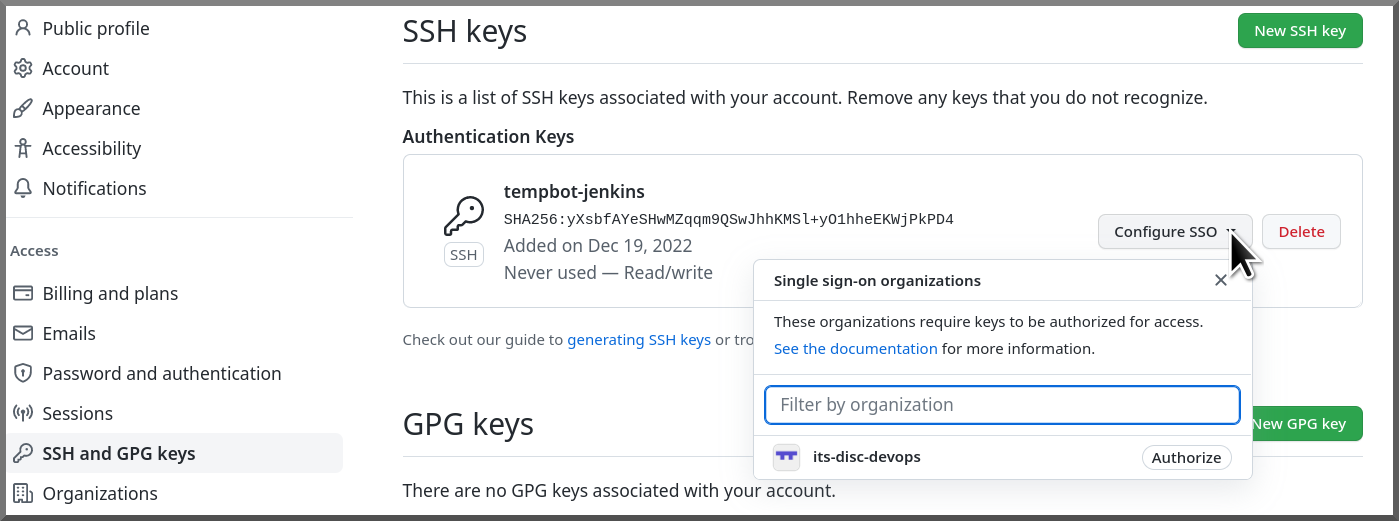Click the Password shield lock icon
Image resolution: width=1399 pixels, height=521 pixels.
click(x=23, y=373)
